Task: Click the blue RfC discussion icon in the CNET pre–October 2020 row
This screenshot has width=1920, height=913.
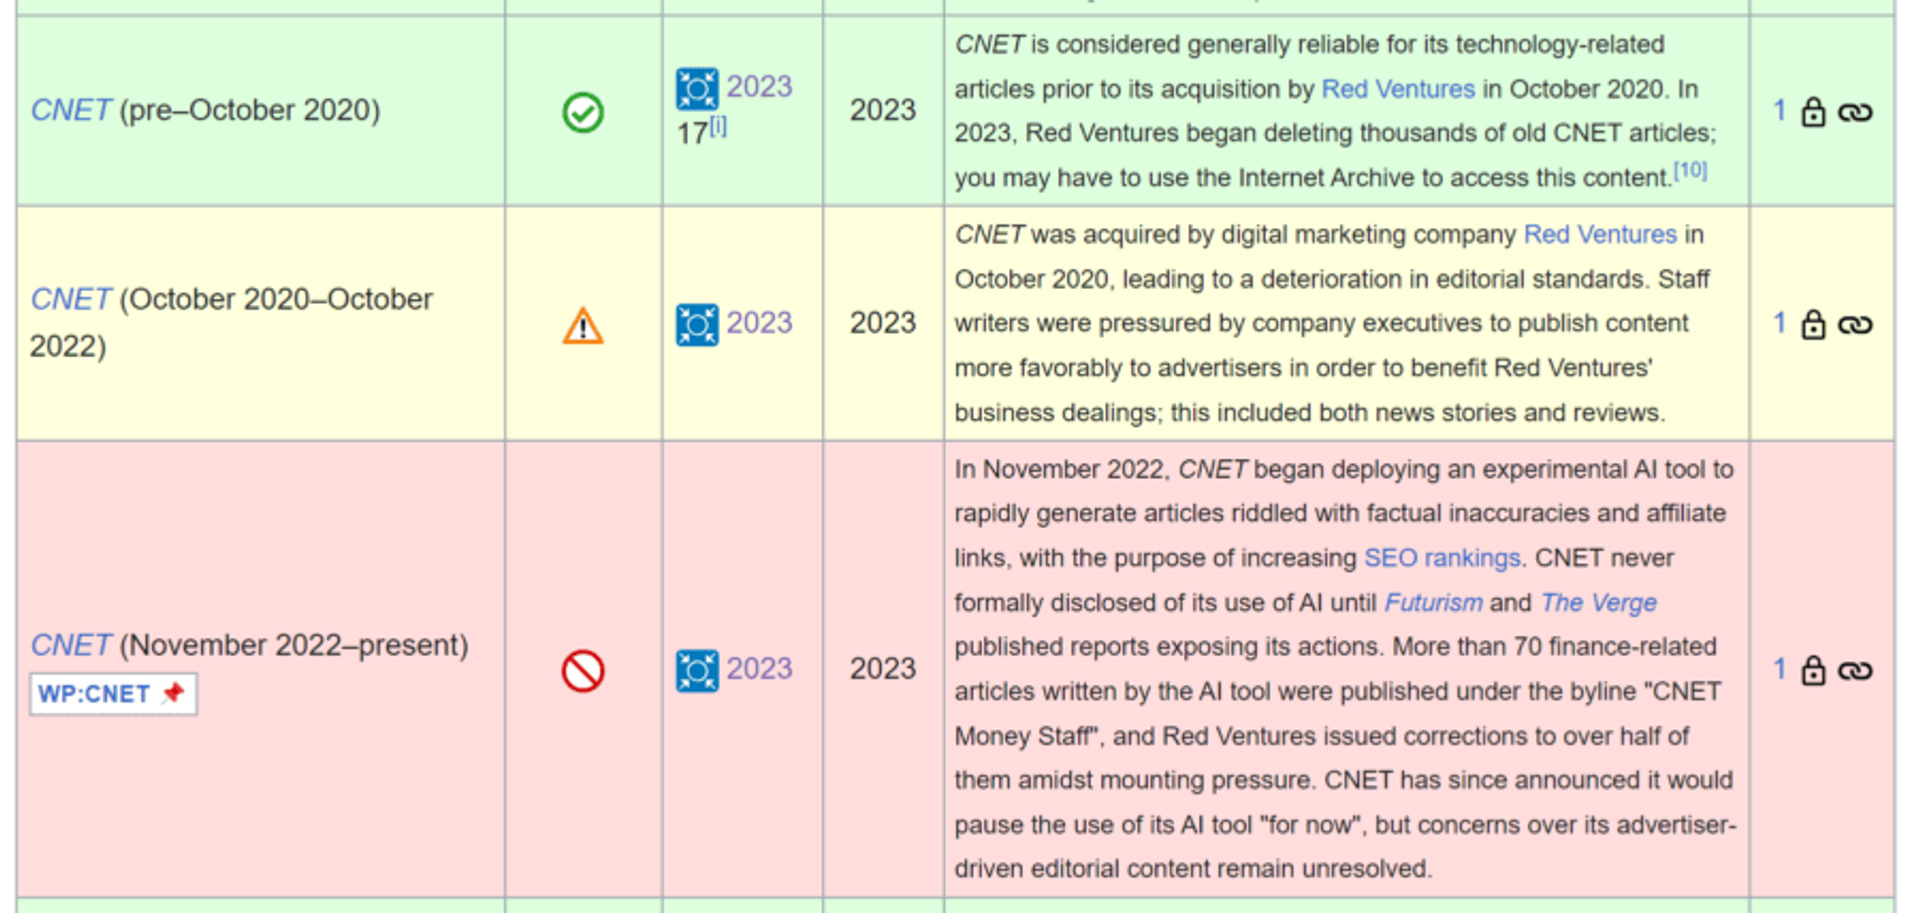Action: tap(697, 89)
